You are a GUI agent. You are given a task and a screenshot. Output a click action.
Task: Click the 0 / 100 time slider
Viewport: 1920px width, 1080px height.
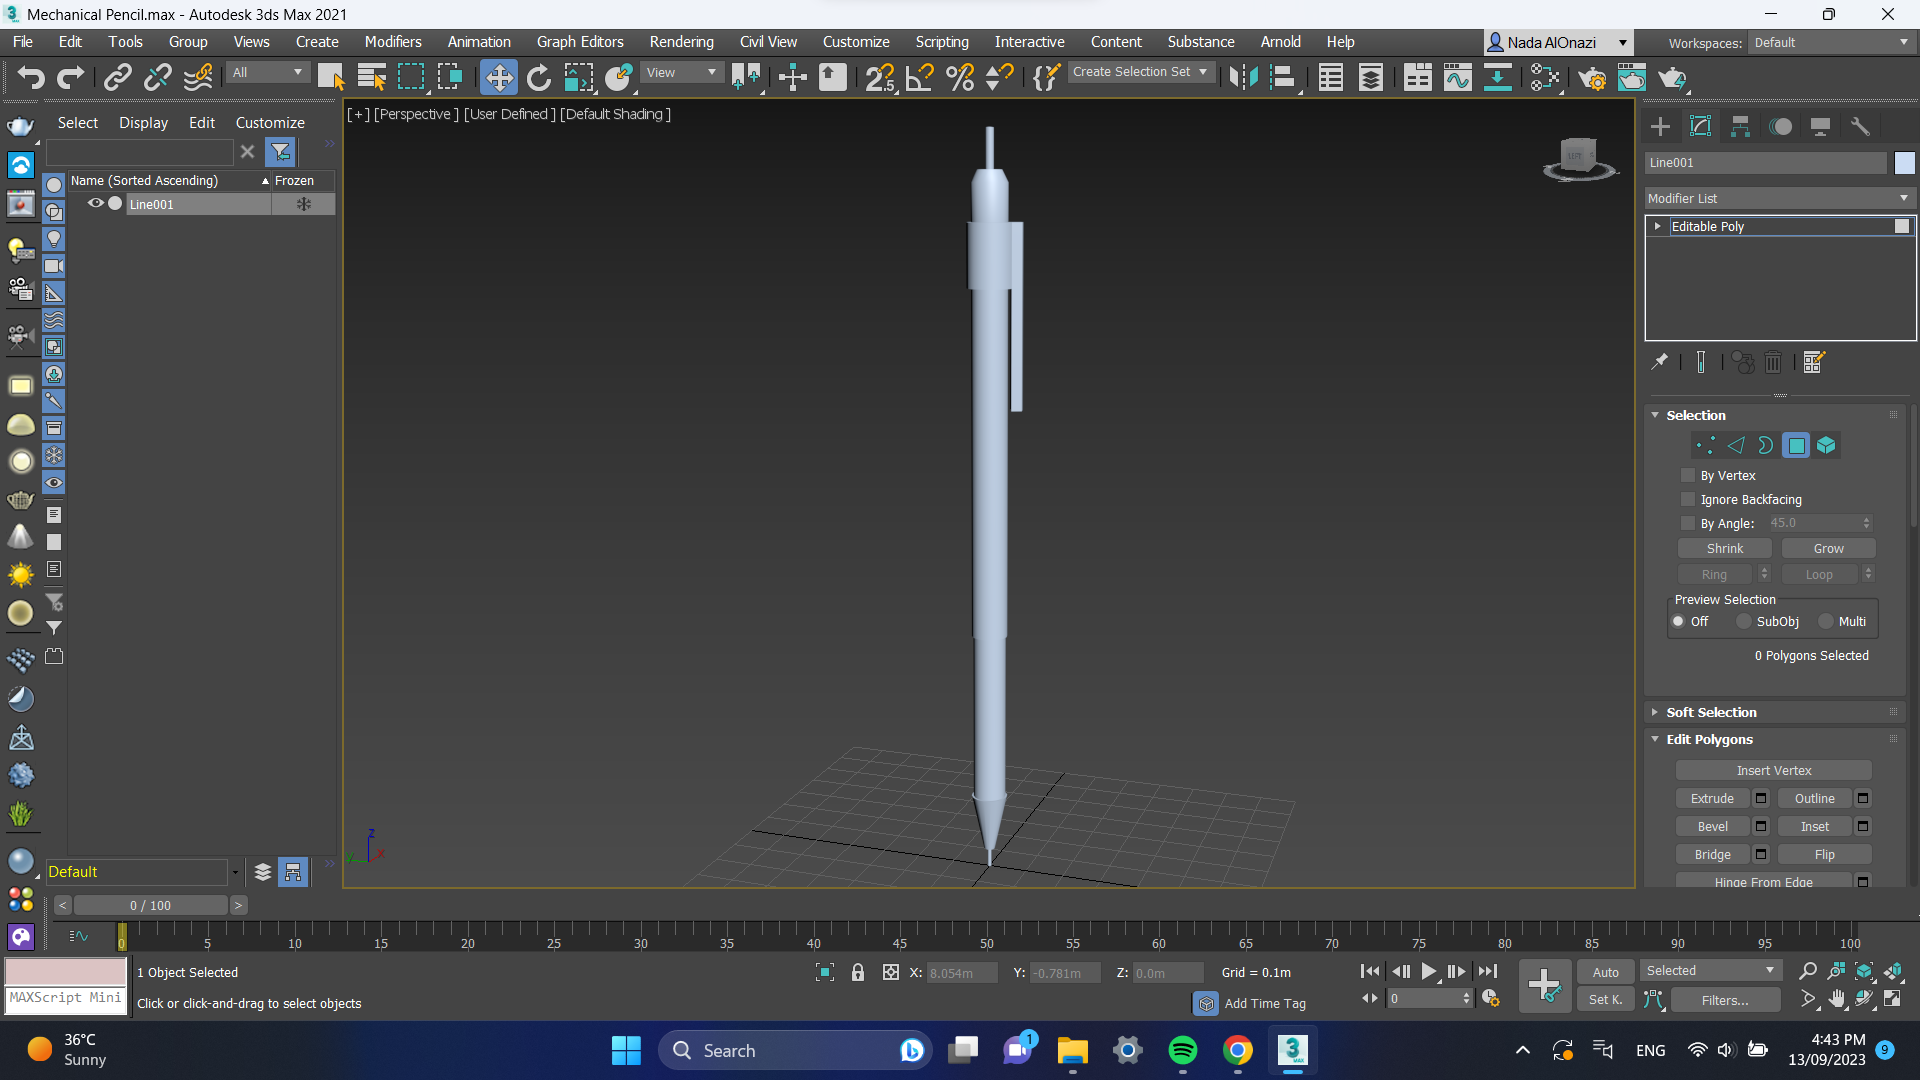tap(150, 905)
